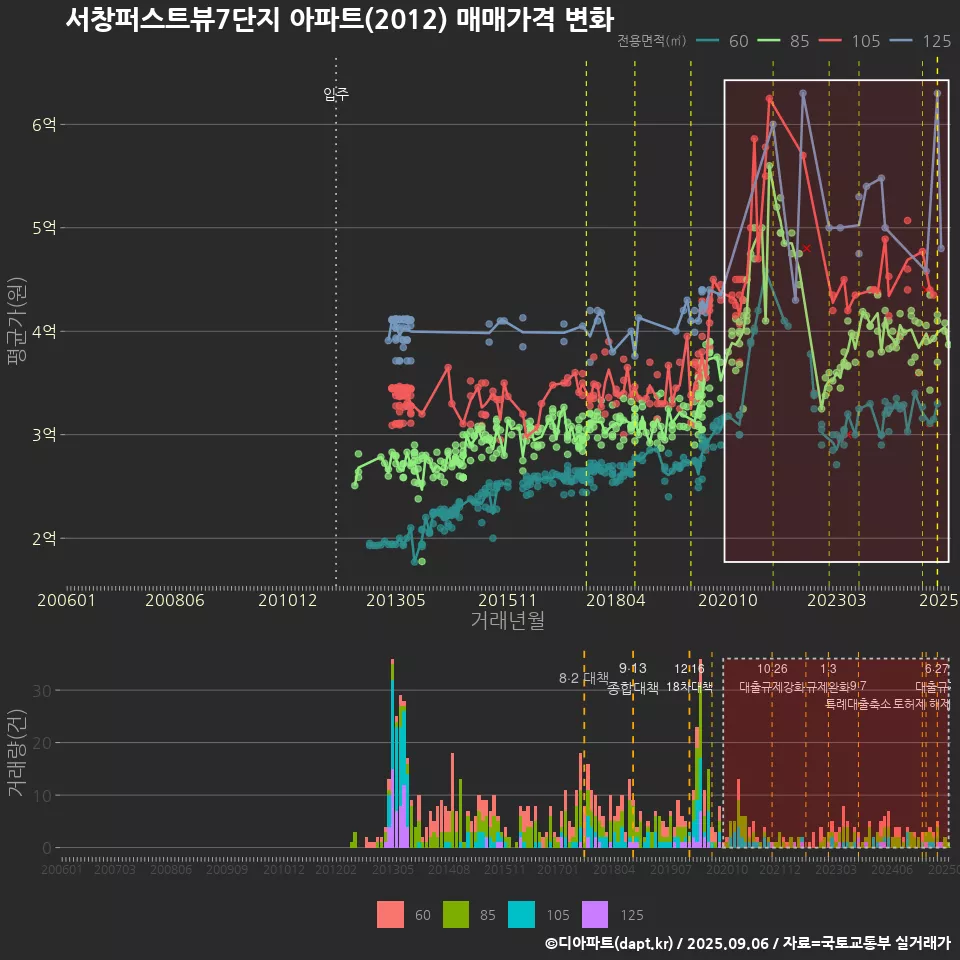Click the 12·16 18차대책 policy label
Image resolution: width=960 pixels, height=960 pixels.
[x=689, y=678]
